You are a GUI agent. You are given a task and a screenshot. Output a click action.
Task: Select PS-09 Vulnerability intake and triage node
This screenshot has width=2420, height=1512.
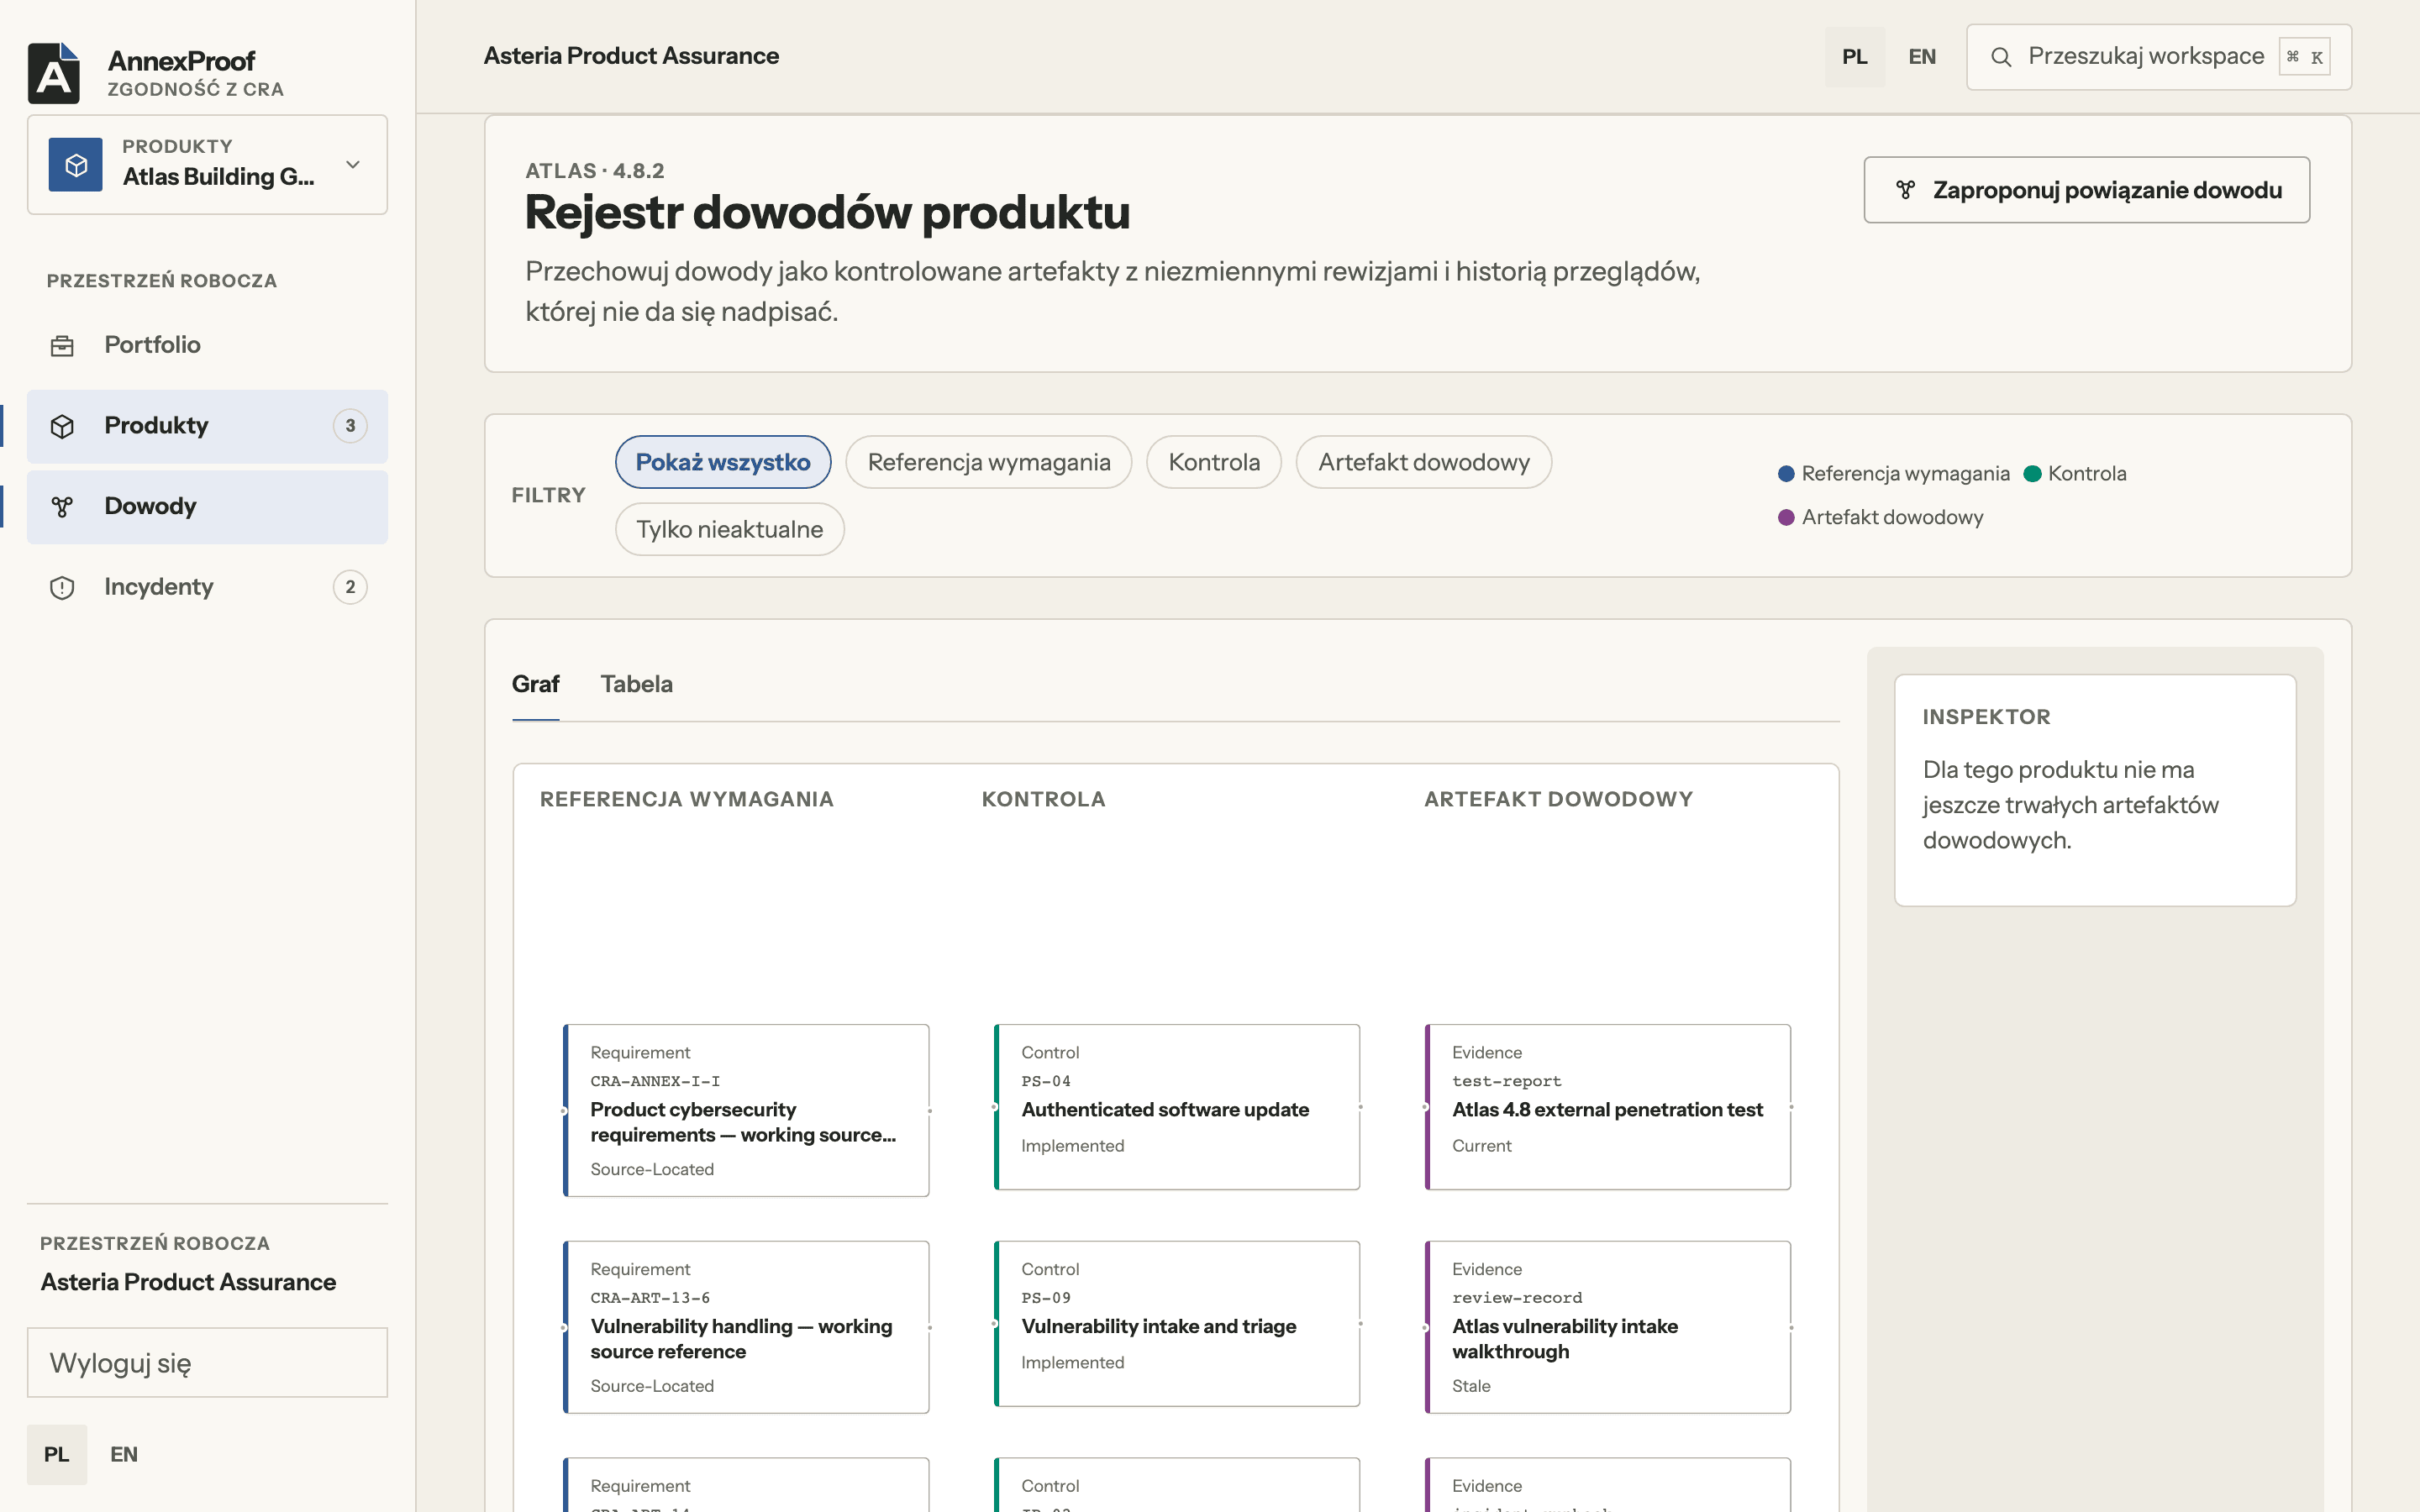pos(1177,1324)
